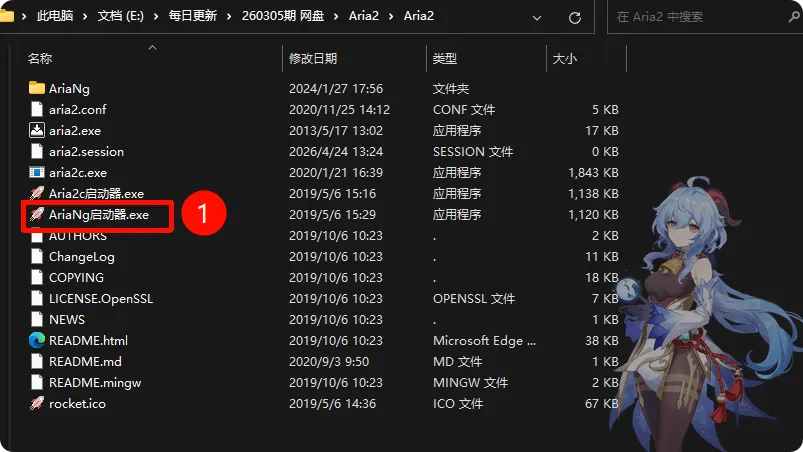
Task: Click the 1,843 KB size cell
Action: pos(593,173)
